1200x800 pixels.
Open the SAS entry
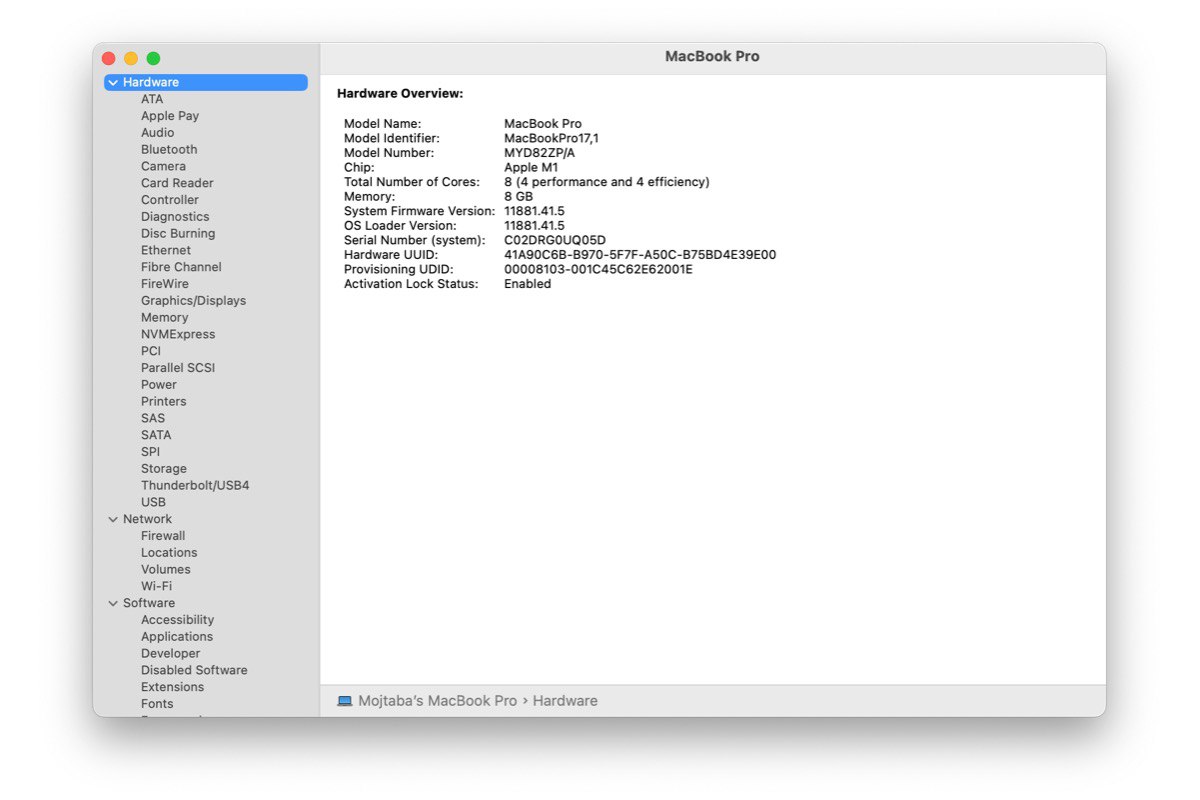[153, 419]
